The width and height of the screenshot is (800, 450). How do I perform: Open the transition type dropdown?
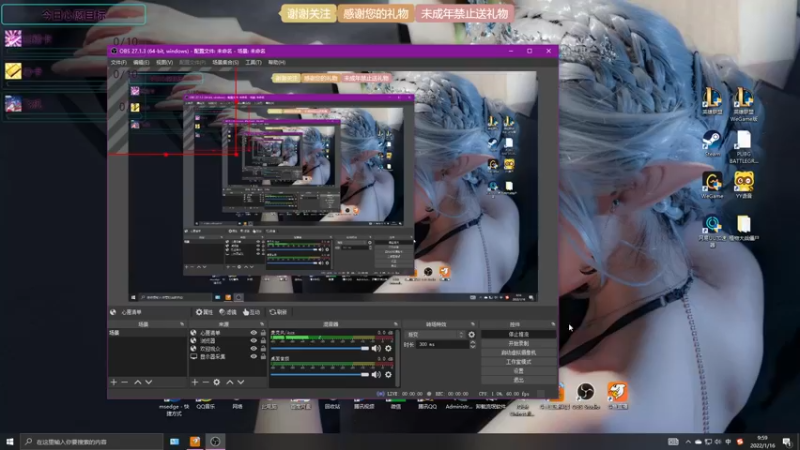(x=435, y=335)
